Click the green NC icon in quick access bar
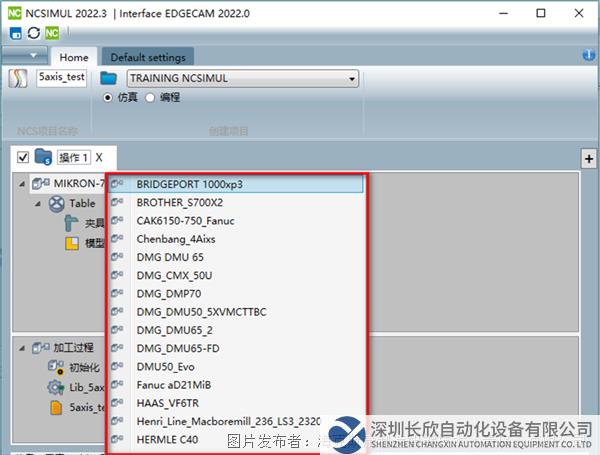The image size is (600, 455). (52, 34)
